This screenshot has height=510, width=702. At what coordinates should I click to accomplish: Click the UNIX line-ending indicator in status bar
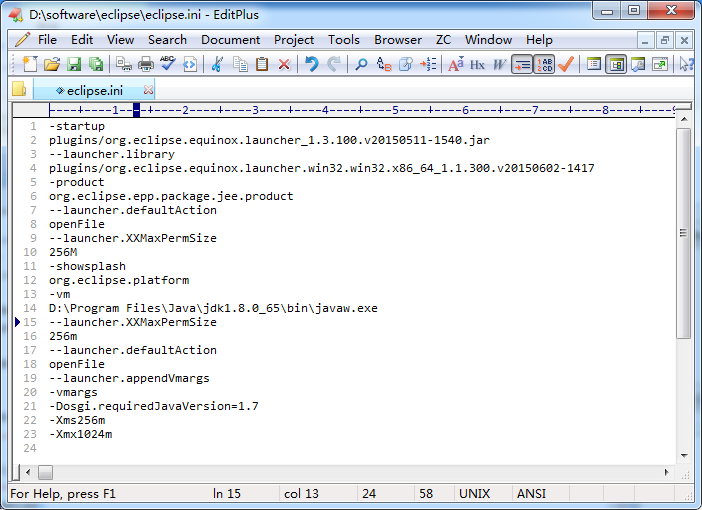coord(474,494)
